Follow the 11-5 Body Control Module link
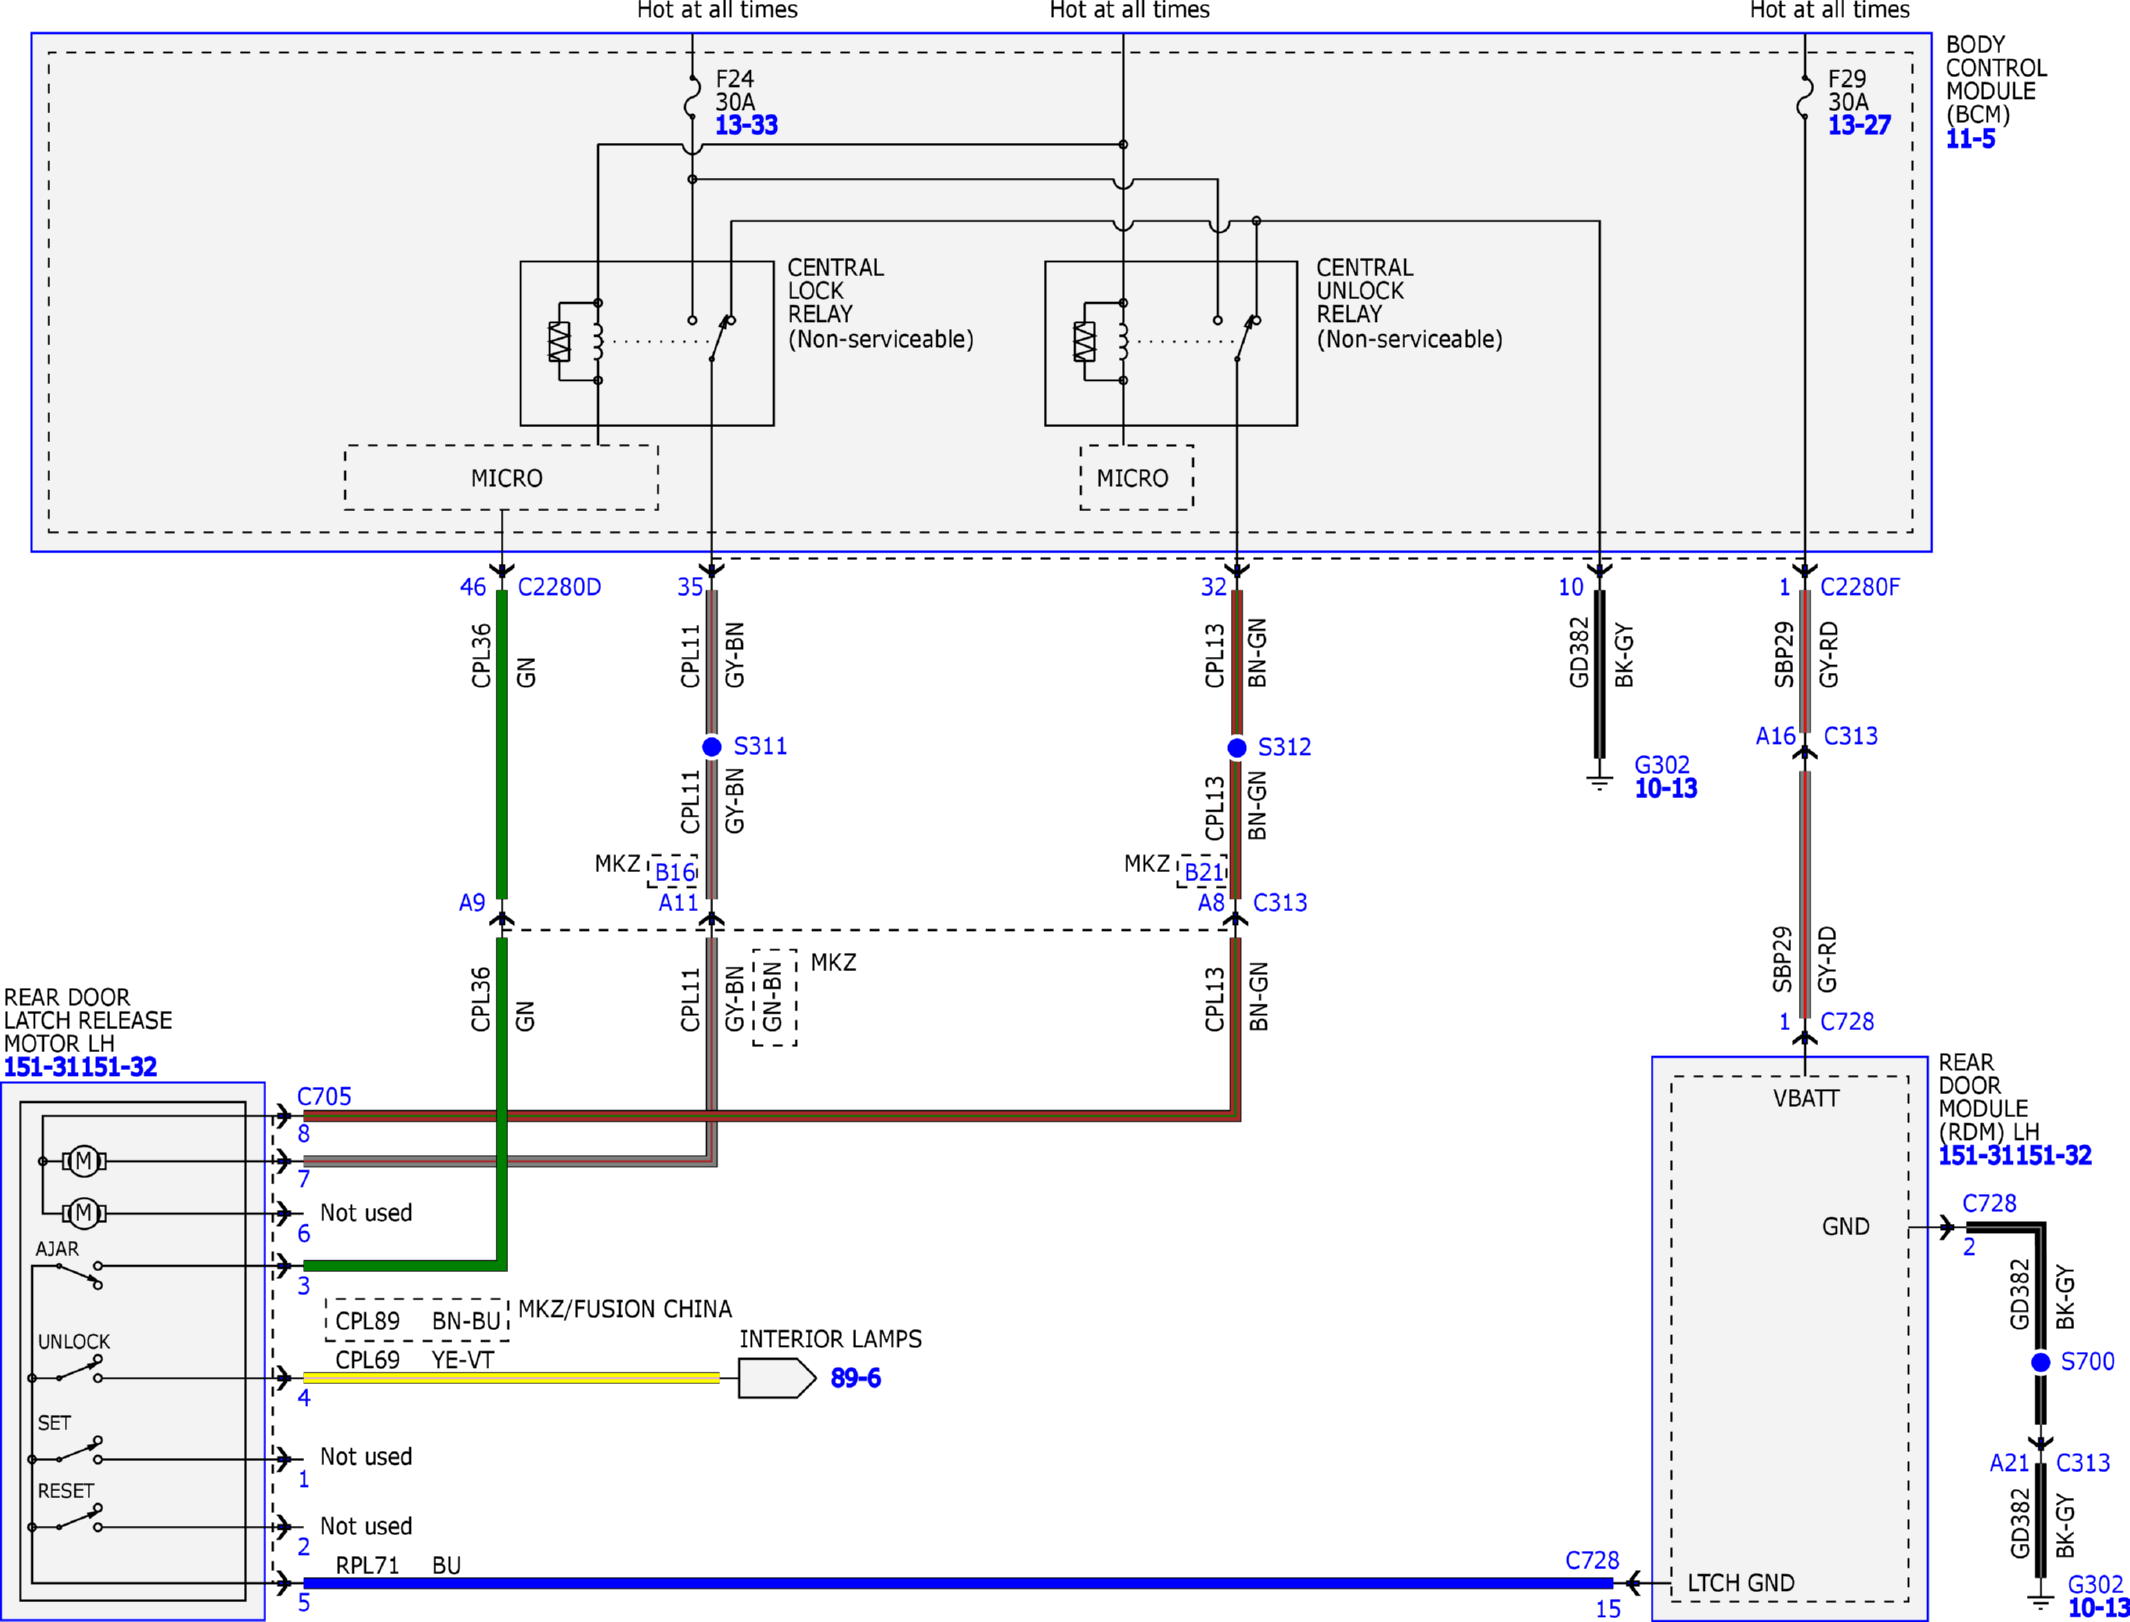Image resolution: width=2130 pixels, height=1622 pixels. (1970, 139)
